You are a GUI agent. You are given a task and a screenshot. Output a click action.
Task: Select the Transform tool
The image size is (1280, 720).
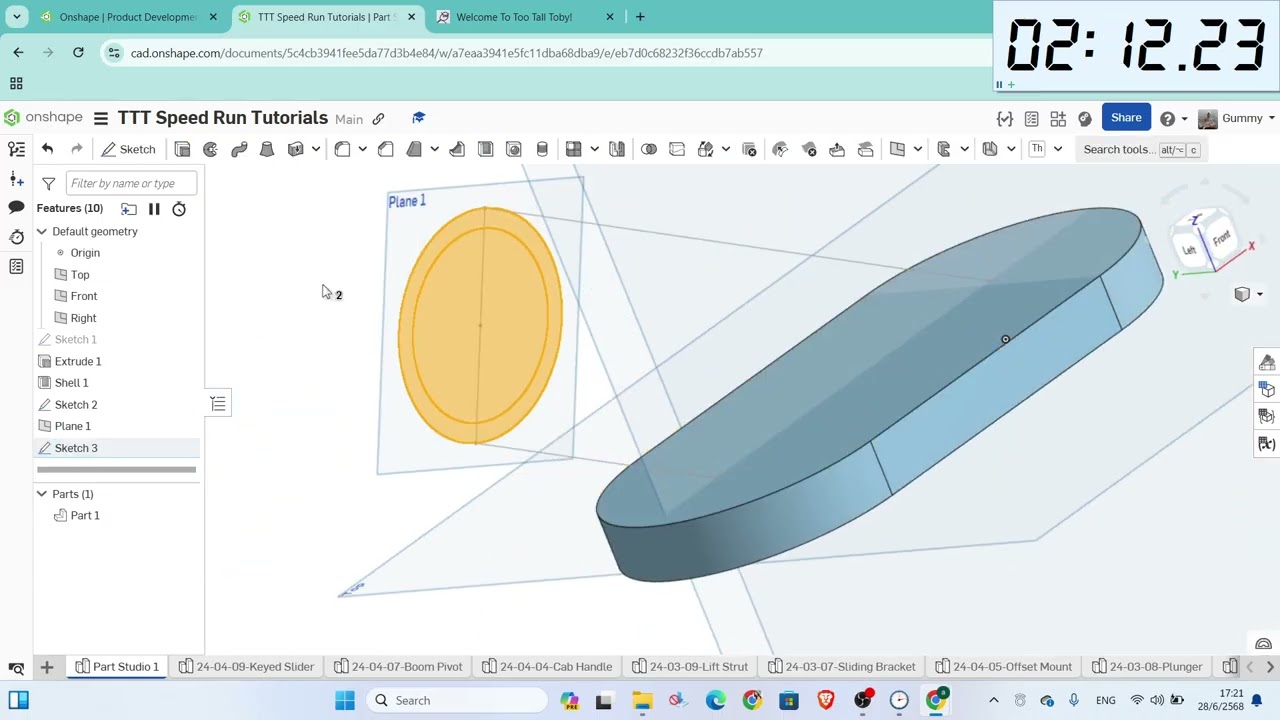point(706,149)
